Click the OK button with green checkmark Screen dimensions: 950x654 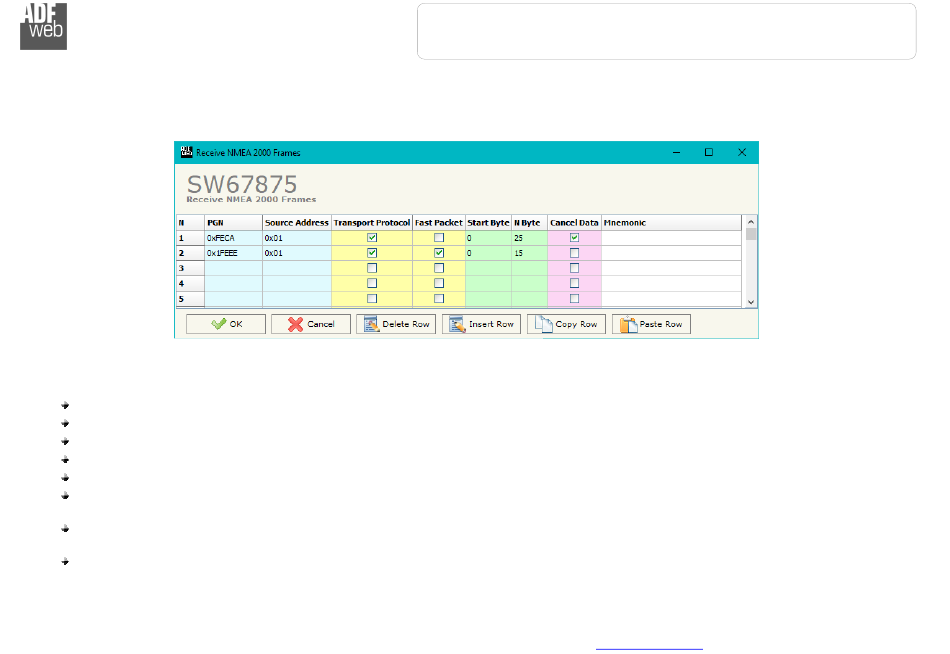point(226,324)
